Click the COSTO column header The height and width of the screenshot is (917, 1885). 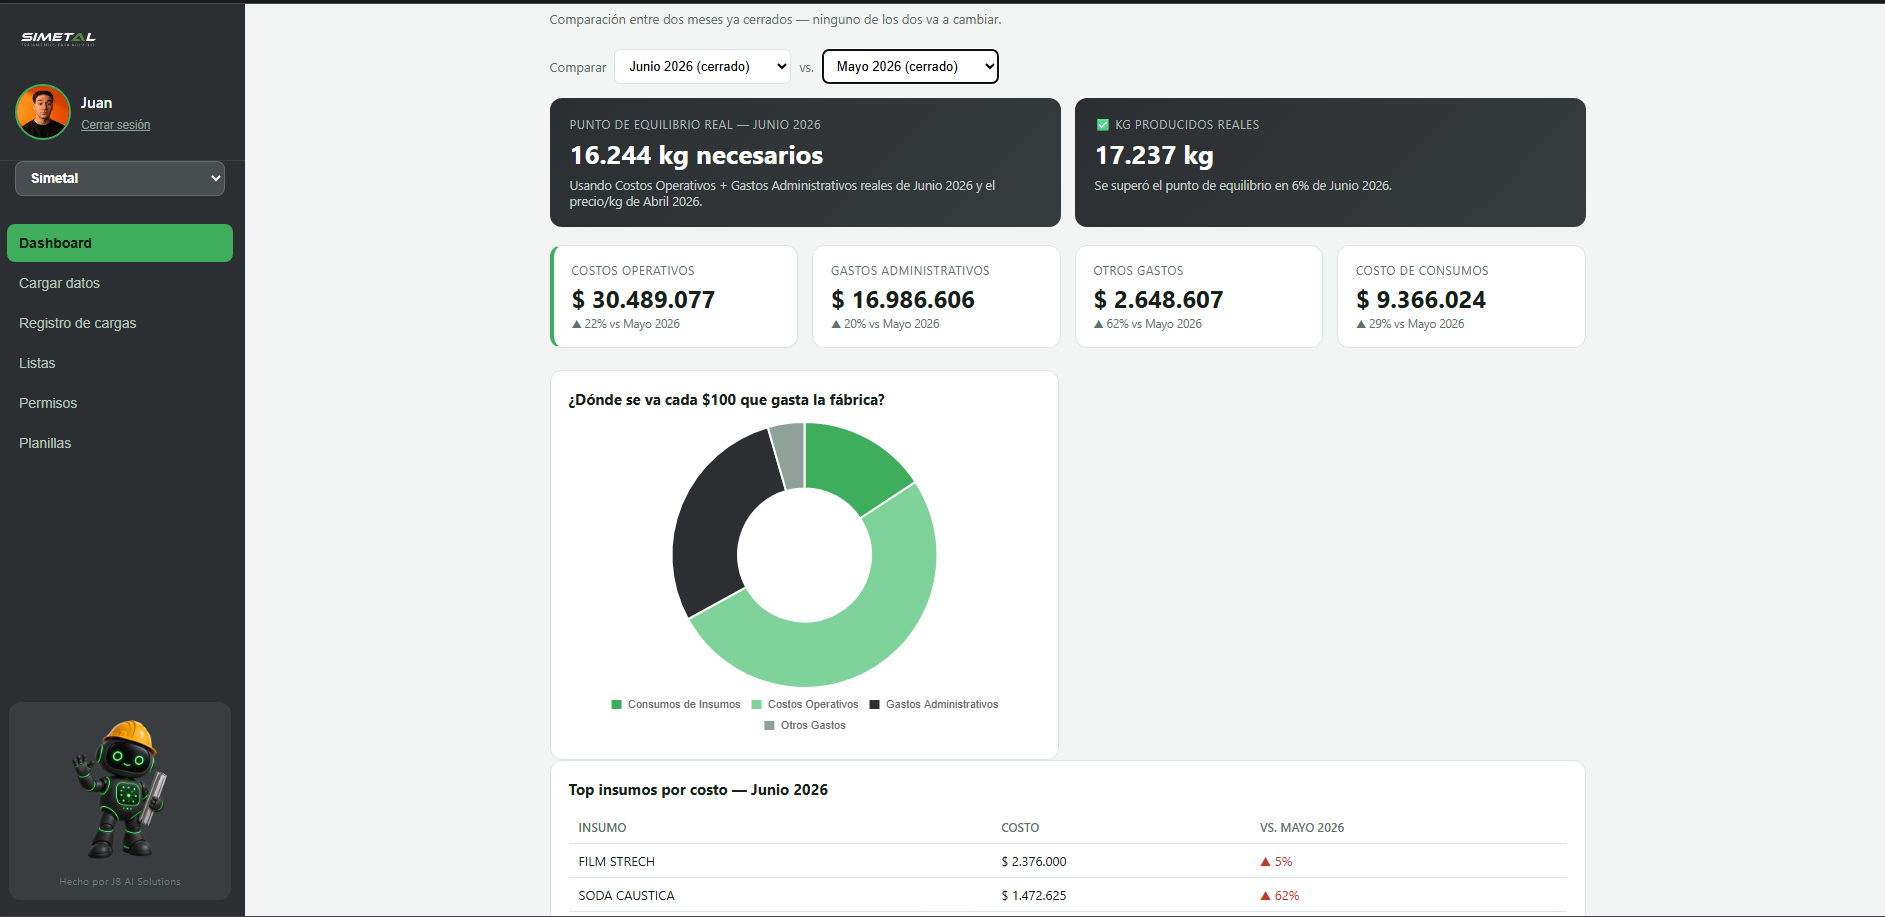[x=1020, y=828]
